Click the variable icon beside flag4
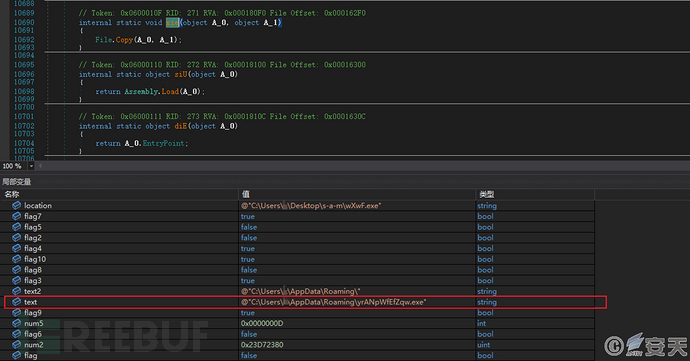This screenshot has width=690, height=361. (17, 248)
